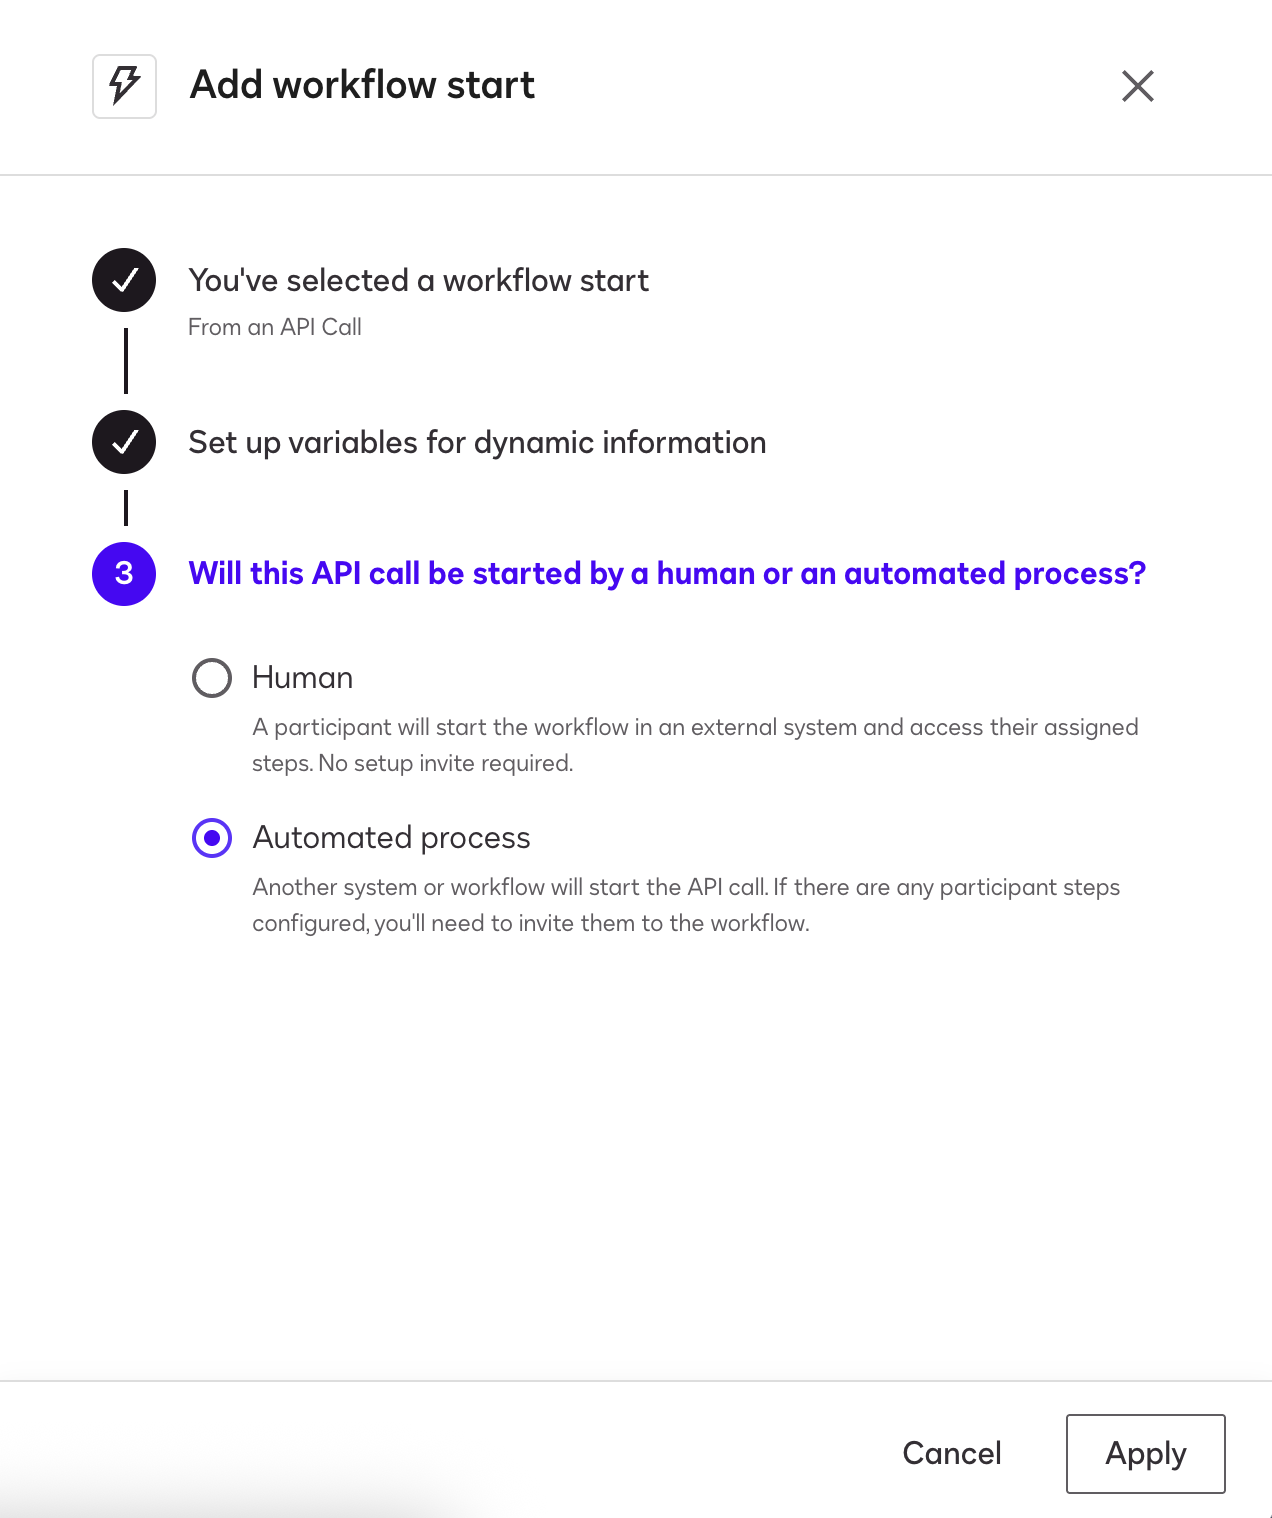Viewport: 1272px width, 1518px height.
Task: Expand "You've selected a workflow start" step
Action: click(x=418, y=281)
